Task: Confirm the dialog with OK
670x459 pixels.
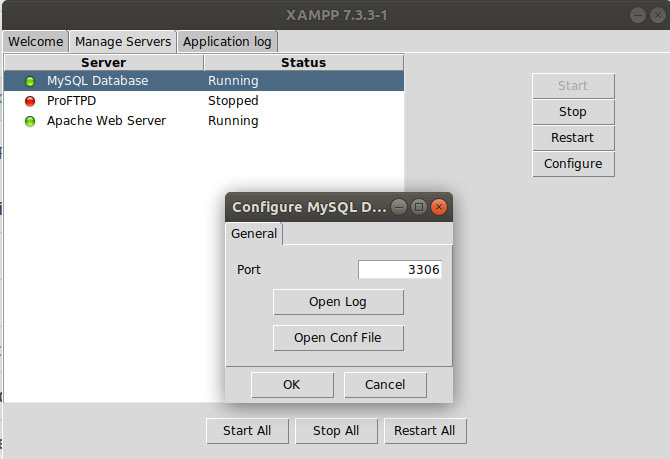Action: tap(292, 385)
